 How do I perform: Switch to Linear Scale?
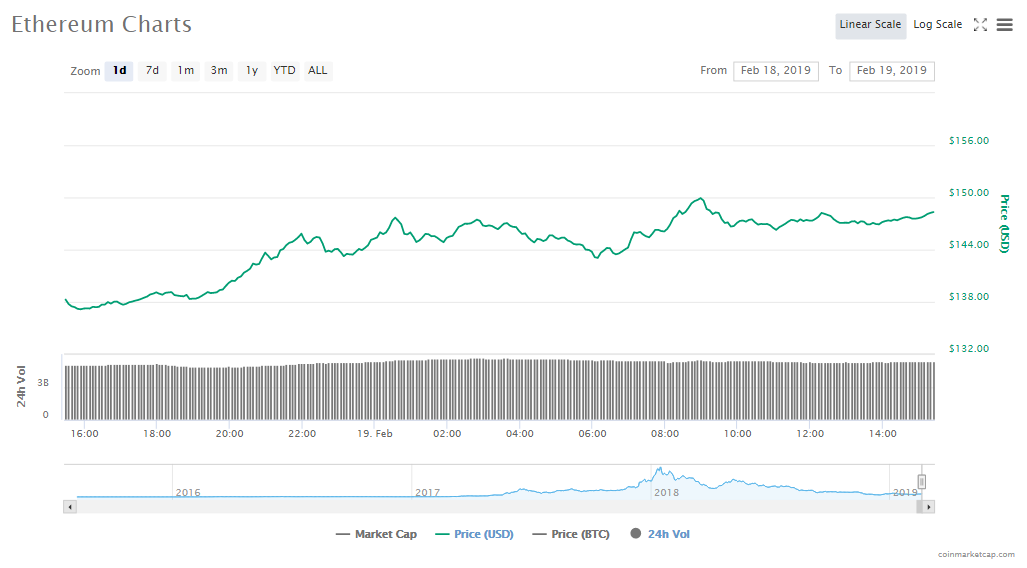pos(870,25)
